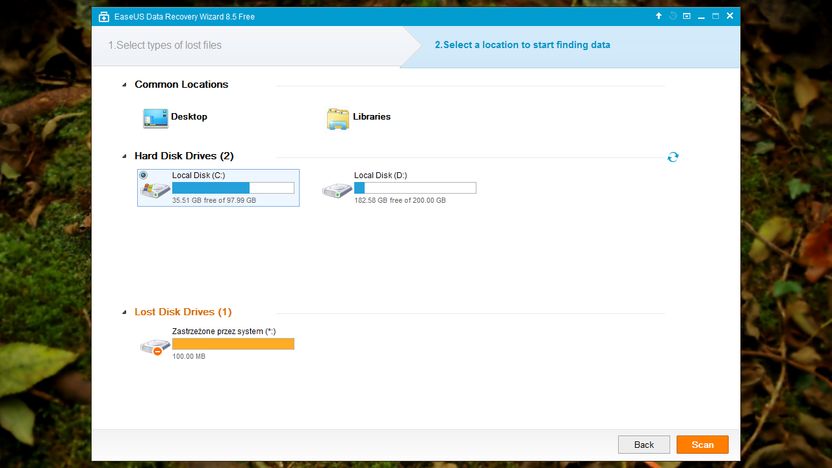Viewport: 832px width, 468px height.
Task: Click the EaseUS app logo icon
Action: 103,17
